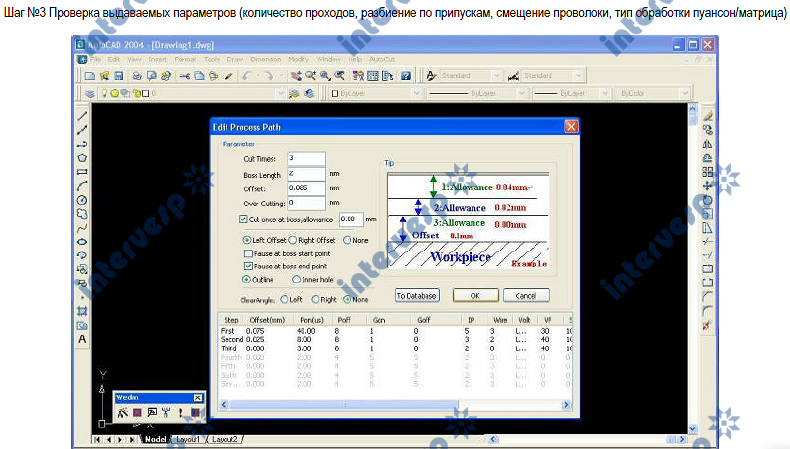Open the ByLayer color dropdown

coord(375,94)
